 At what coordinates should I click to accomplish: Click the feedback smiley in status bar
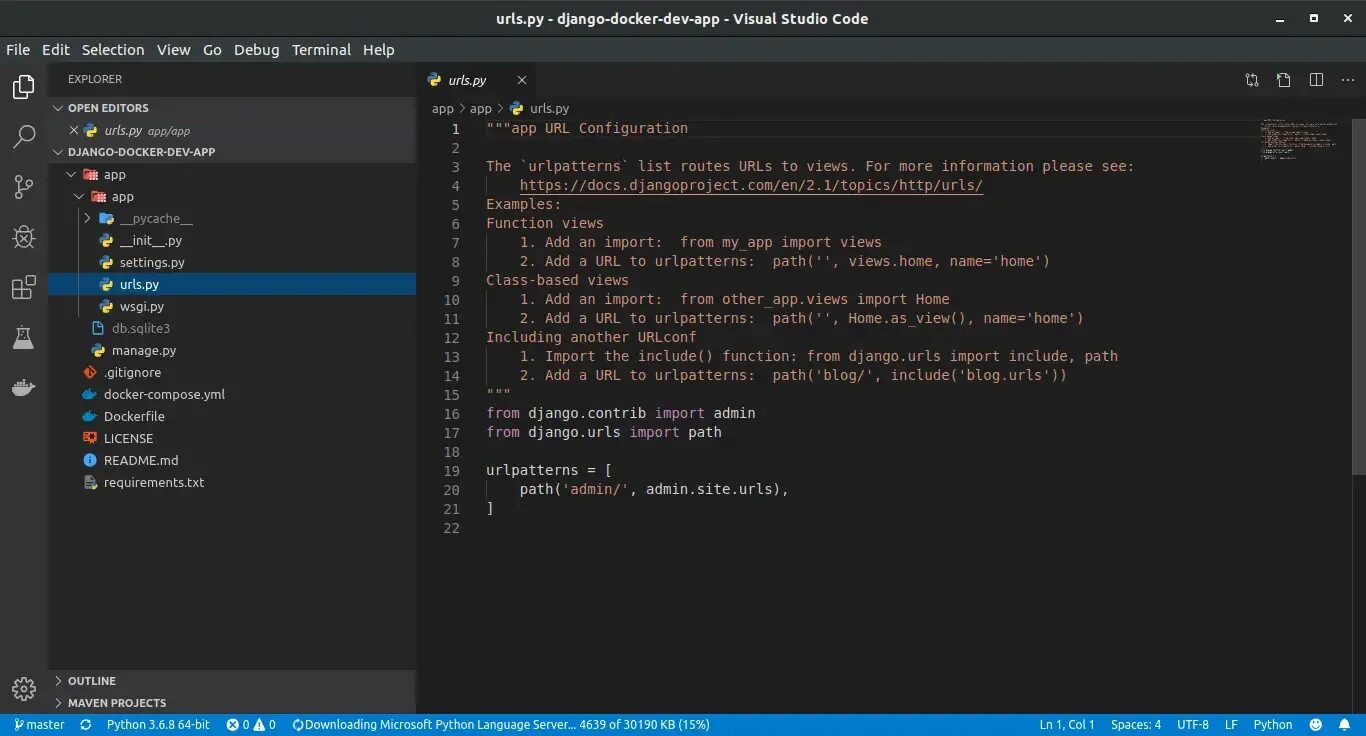click(x=1316, y=725)
